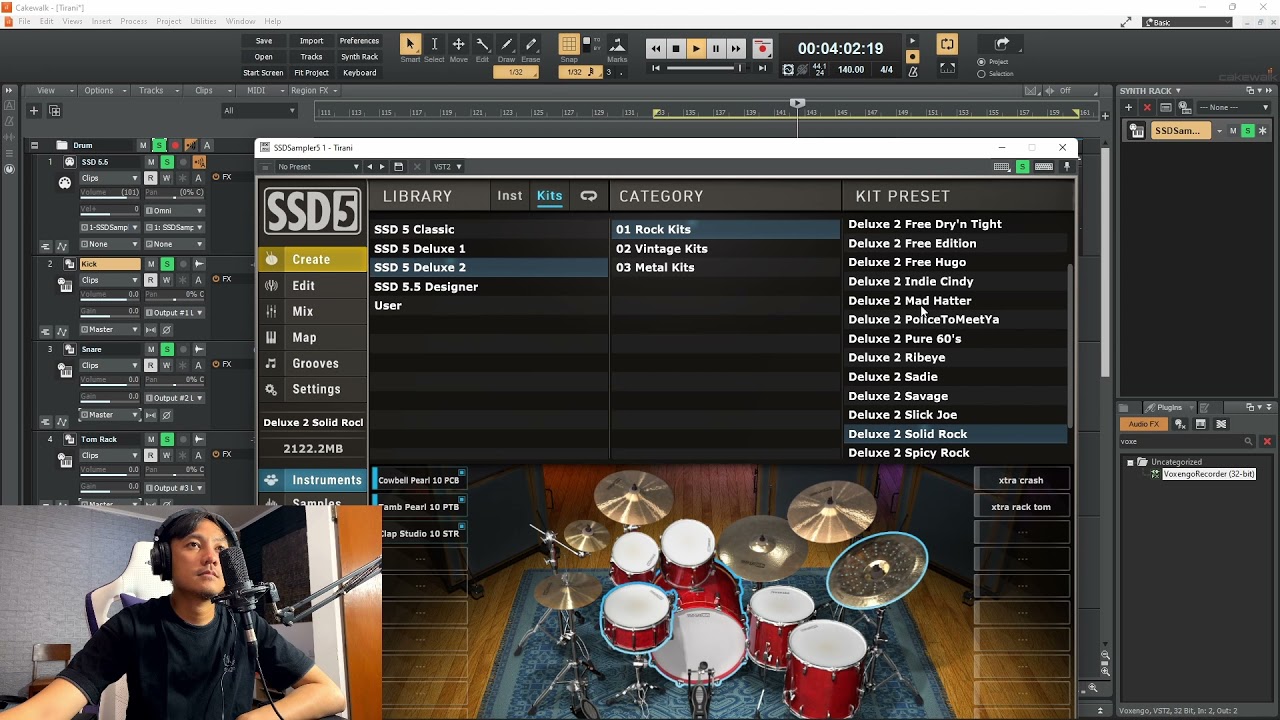Click the Preferences button
Viewport: 1280px width, 720px height.
point(359,41)
